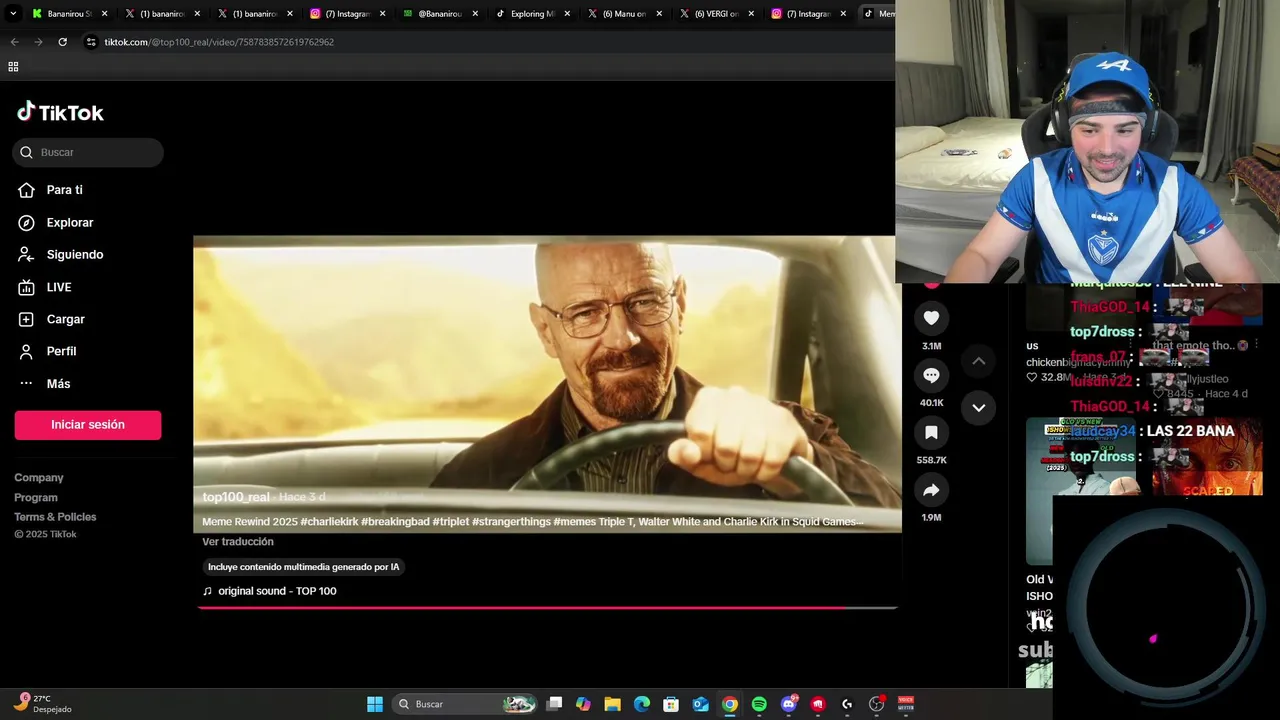1280x720 pixels.
Task: Open Task View on the taskbar
Action: (555, 704)
